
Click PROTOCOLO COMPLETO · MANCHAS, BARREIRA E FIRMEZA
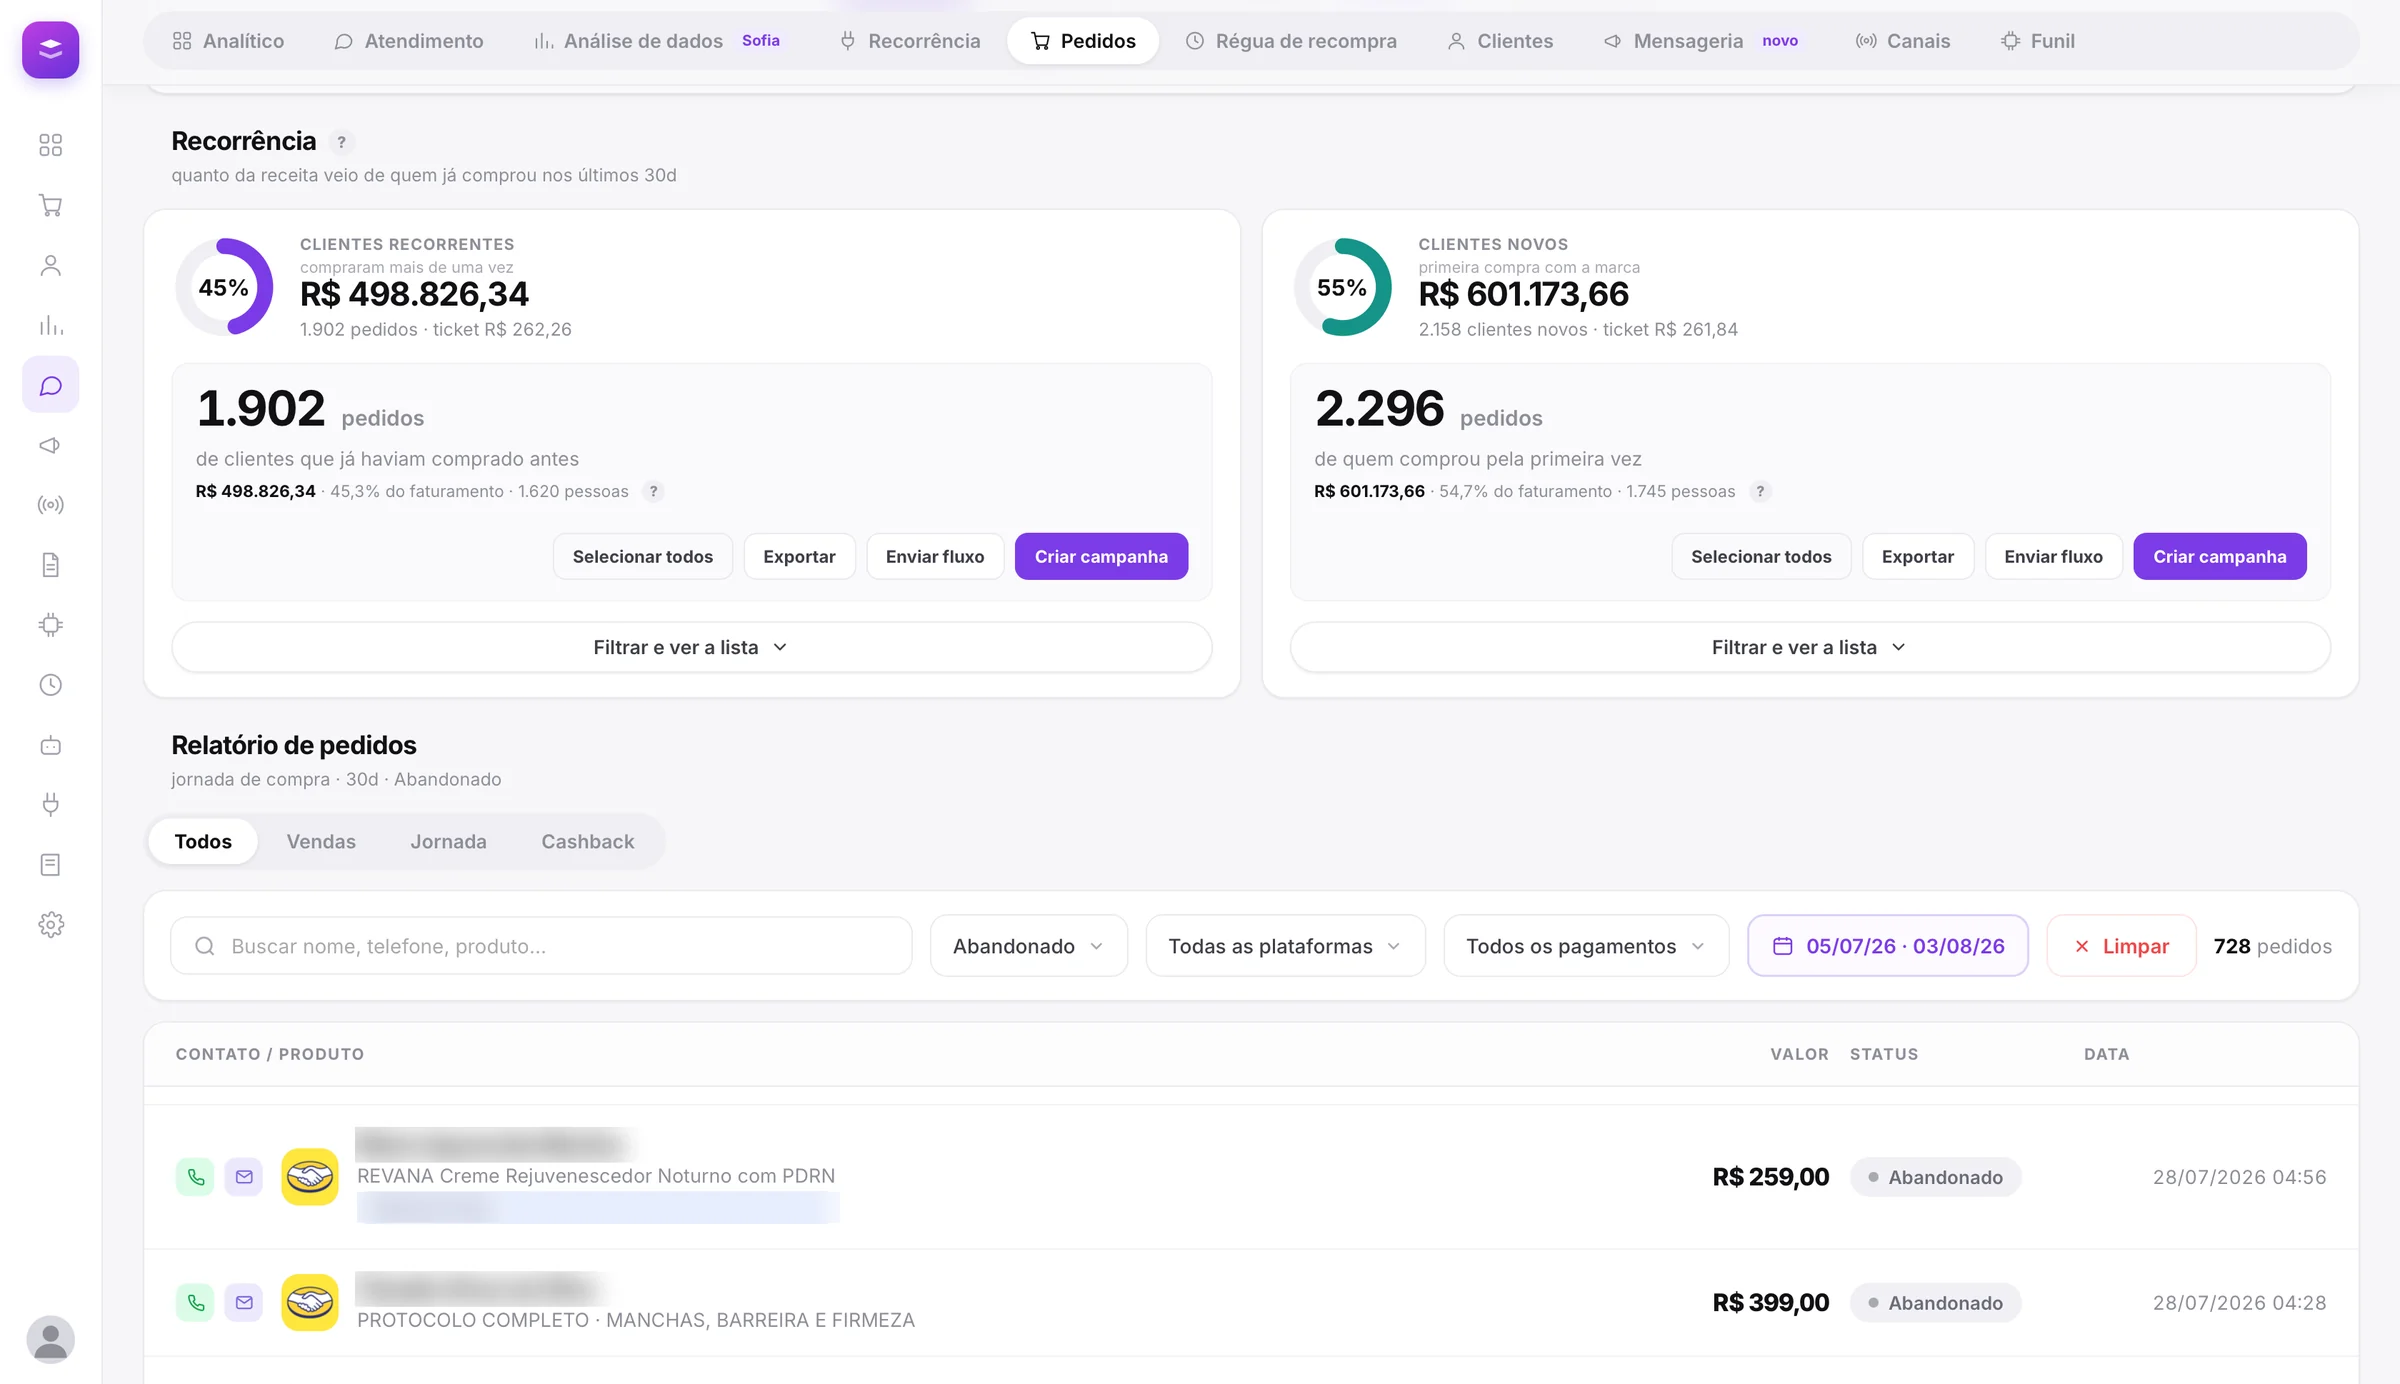(636, 1320)
